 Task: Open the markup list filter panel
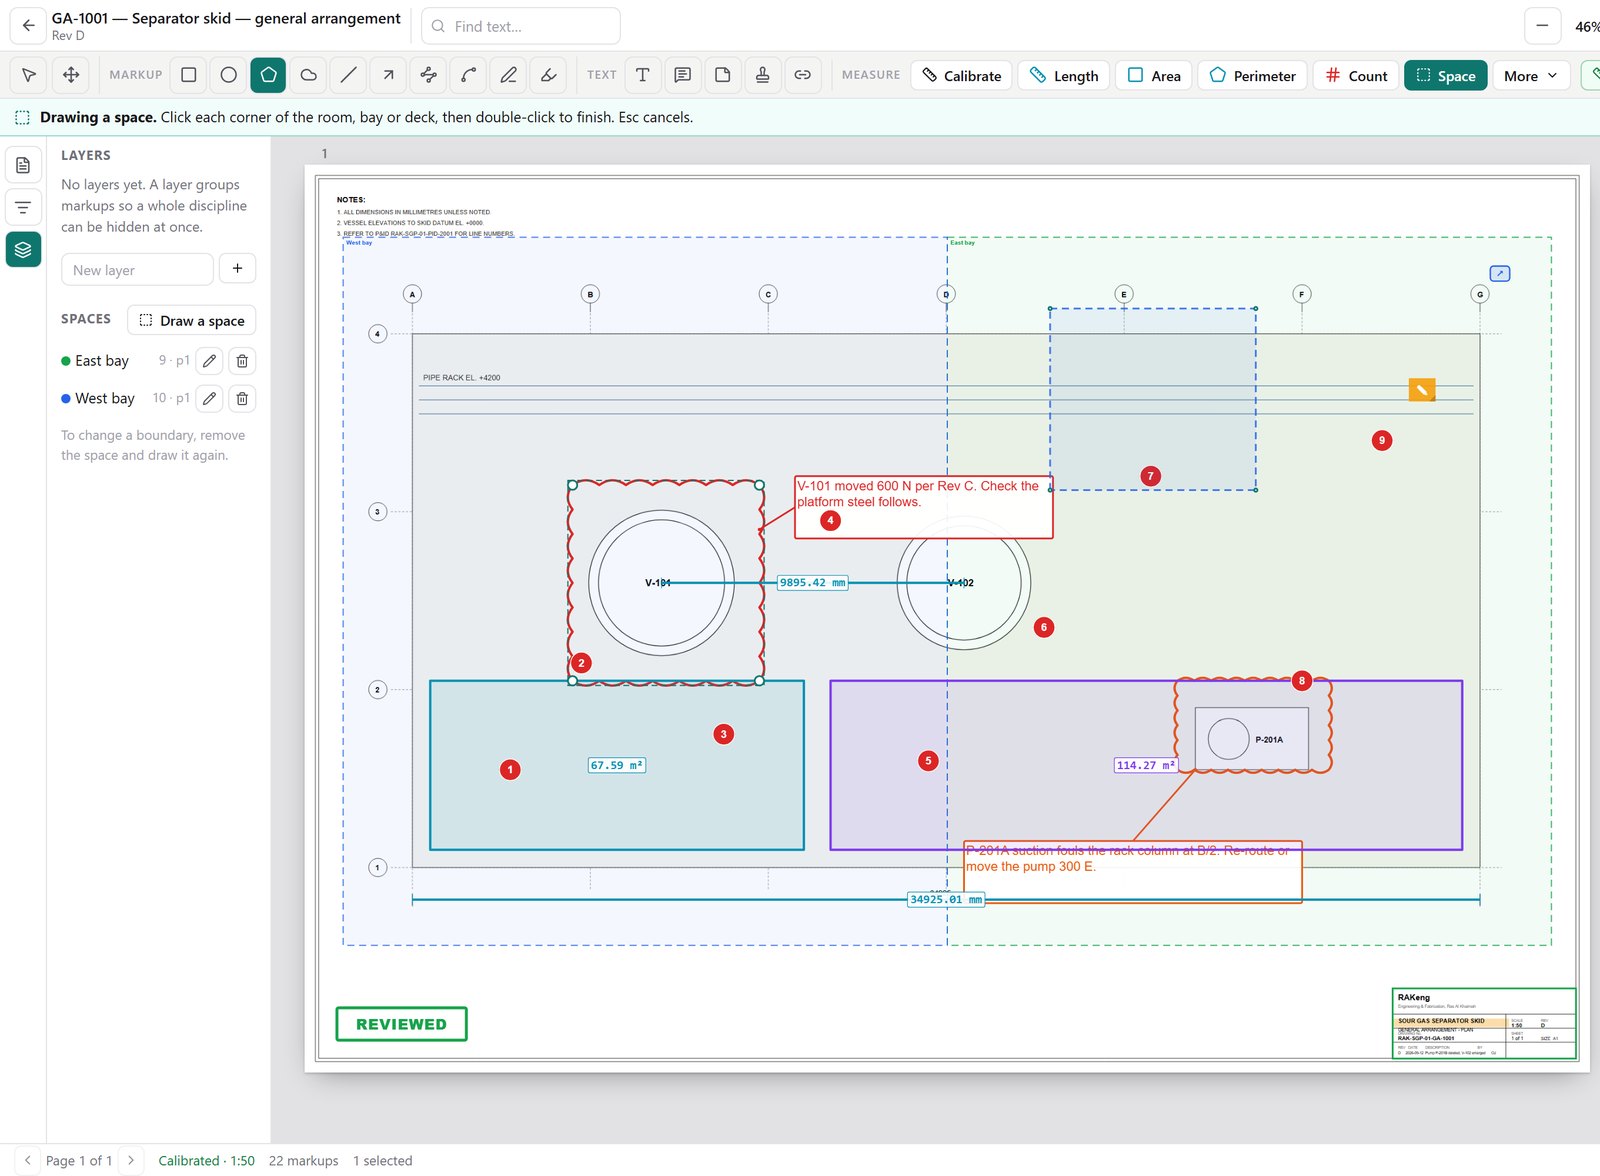pyautogui.click(x=23, y=207)
